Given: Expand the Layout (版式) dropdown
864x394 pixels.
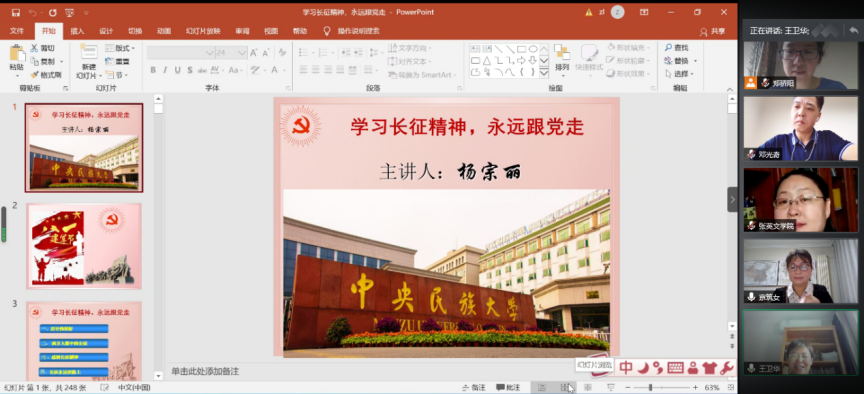Looking at the screenshot, I should [120, 48].
